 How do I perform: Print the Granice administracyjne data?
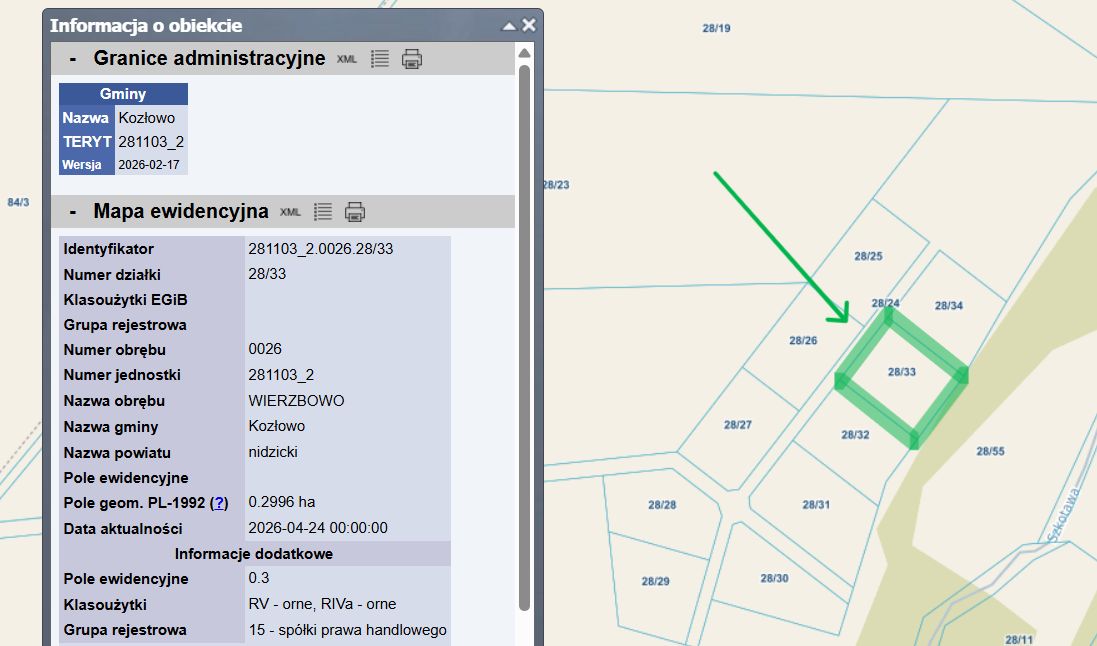410,59
